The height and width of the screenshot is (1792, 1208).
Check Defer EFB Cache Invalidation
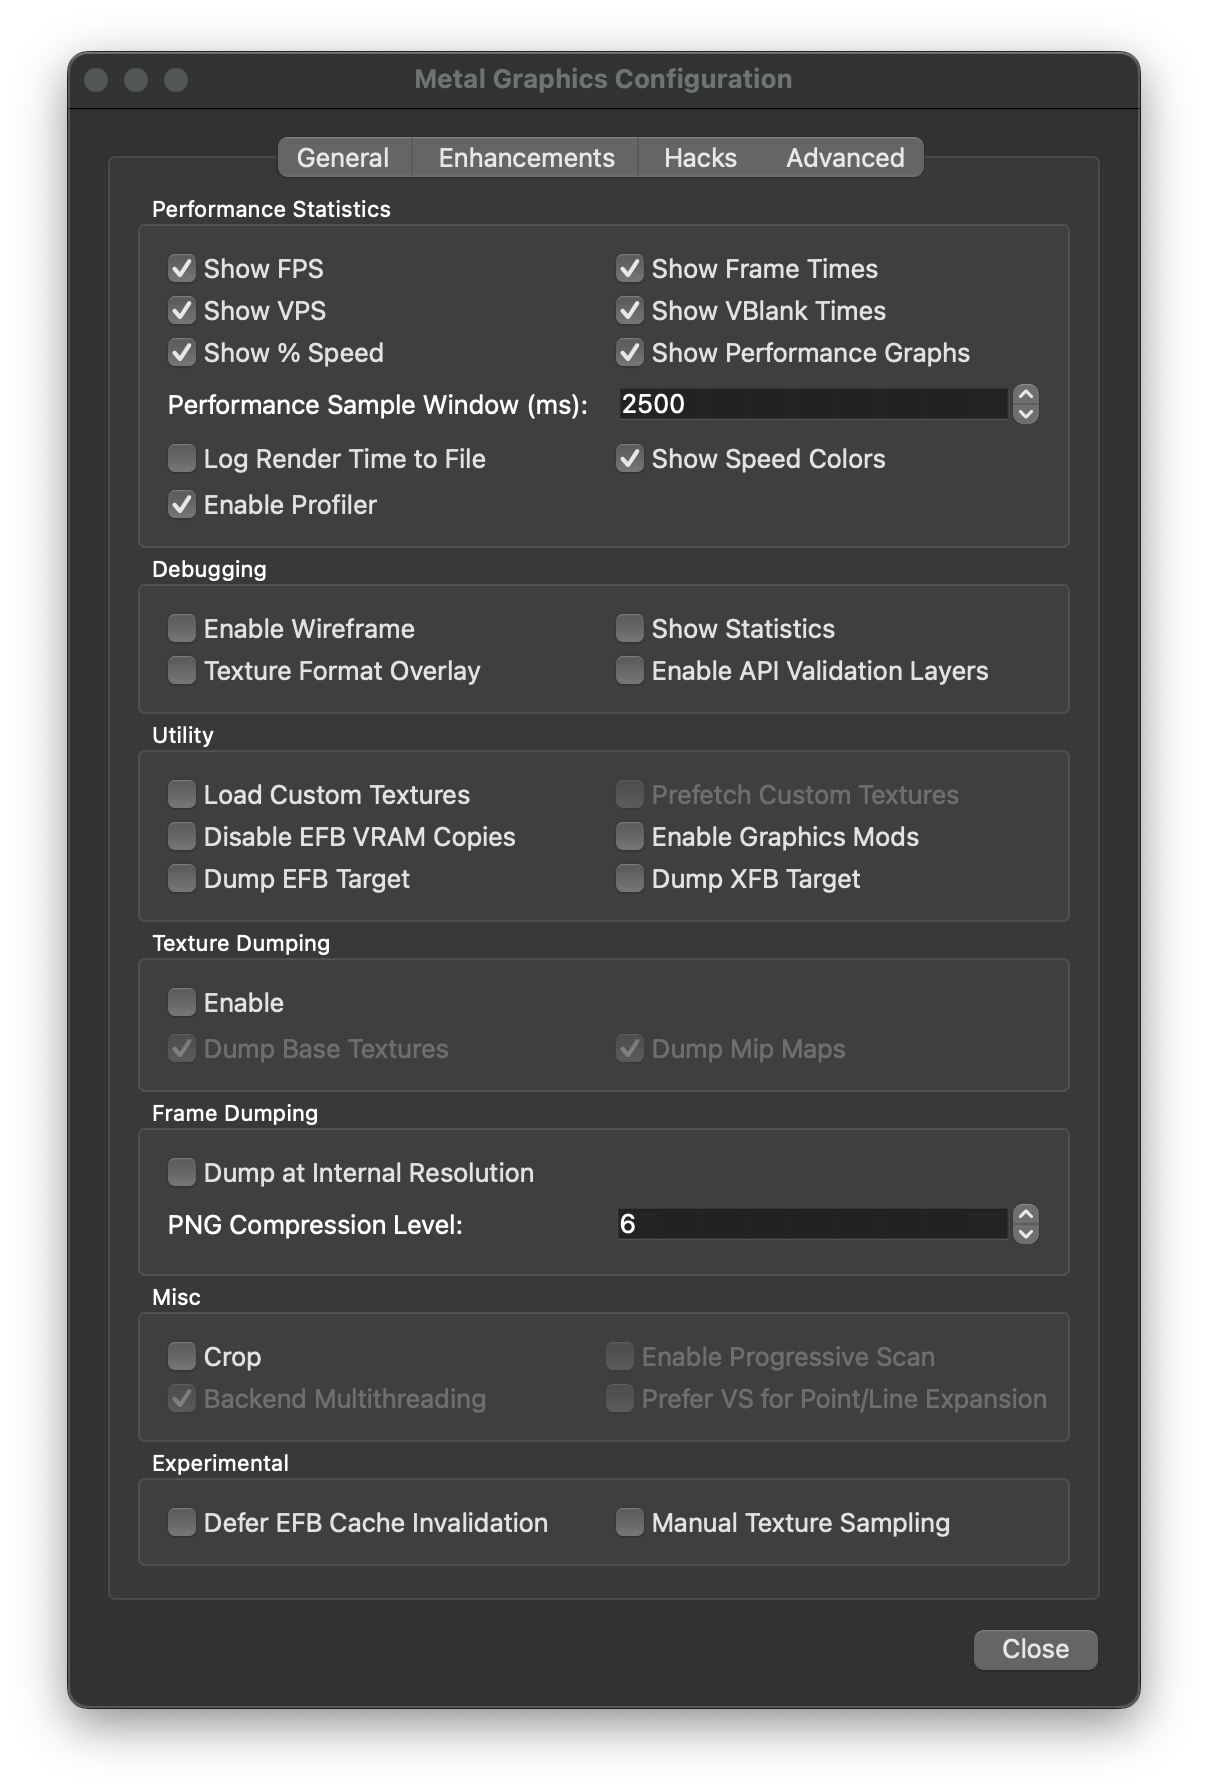coord(181,1523)
